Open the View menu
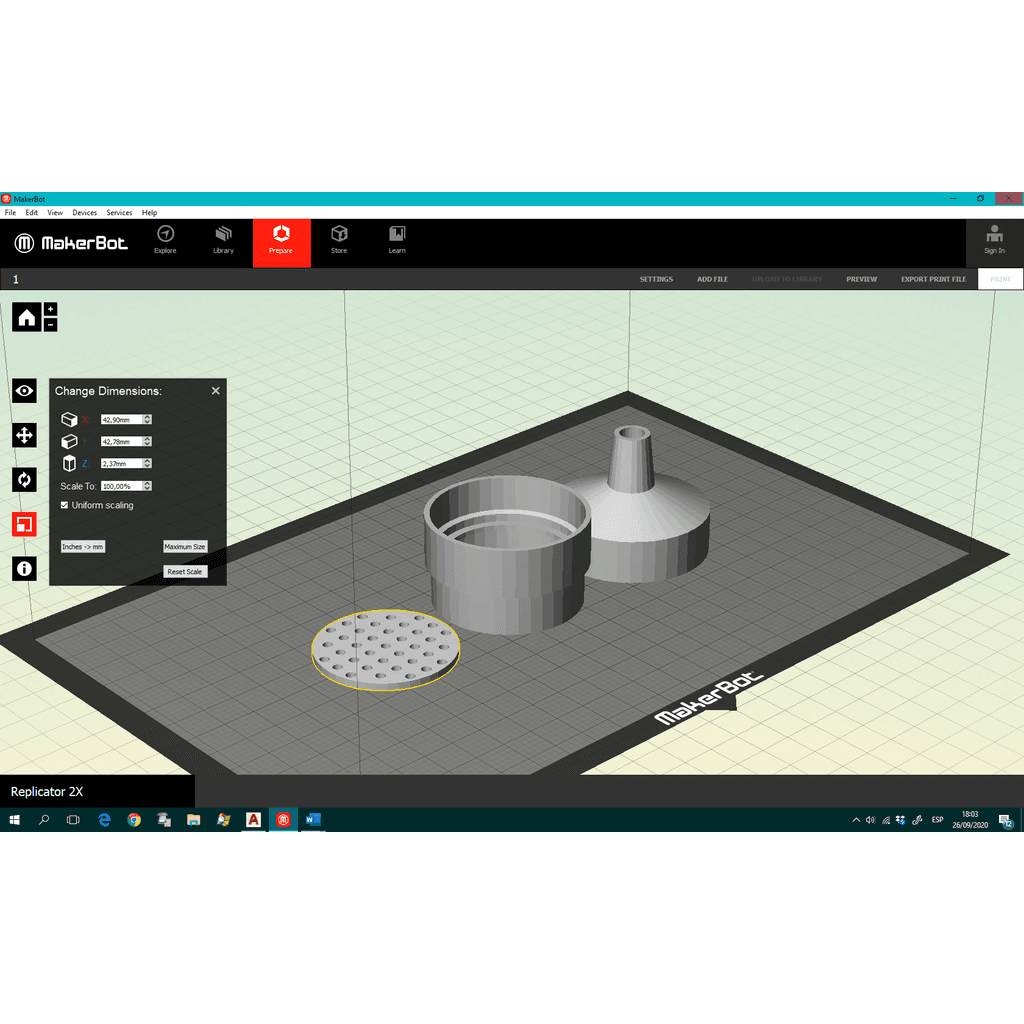 (55, 213)
